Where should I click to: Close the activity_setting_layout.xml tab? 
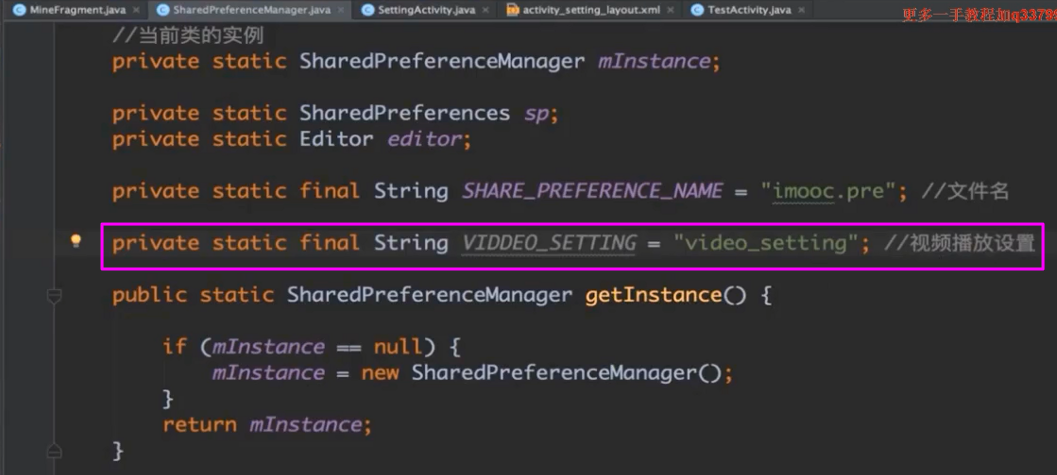pos(671,11)
